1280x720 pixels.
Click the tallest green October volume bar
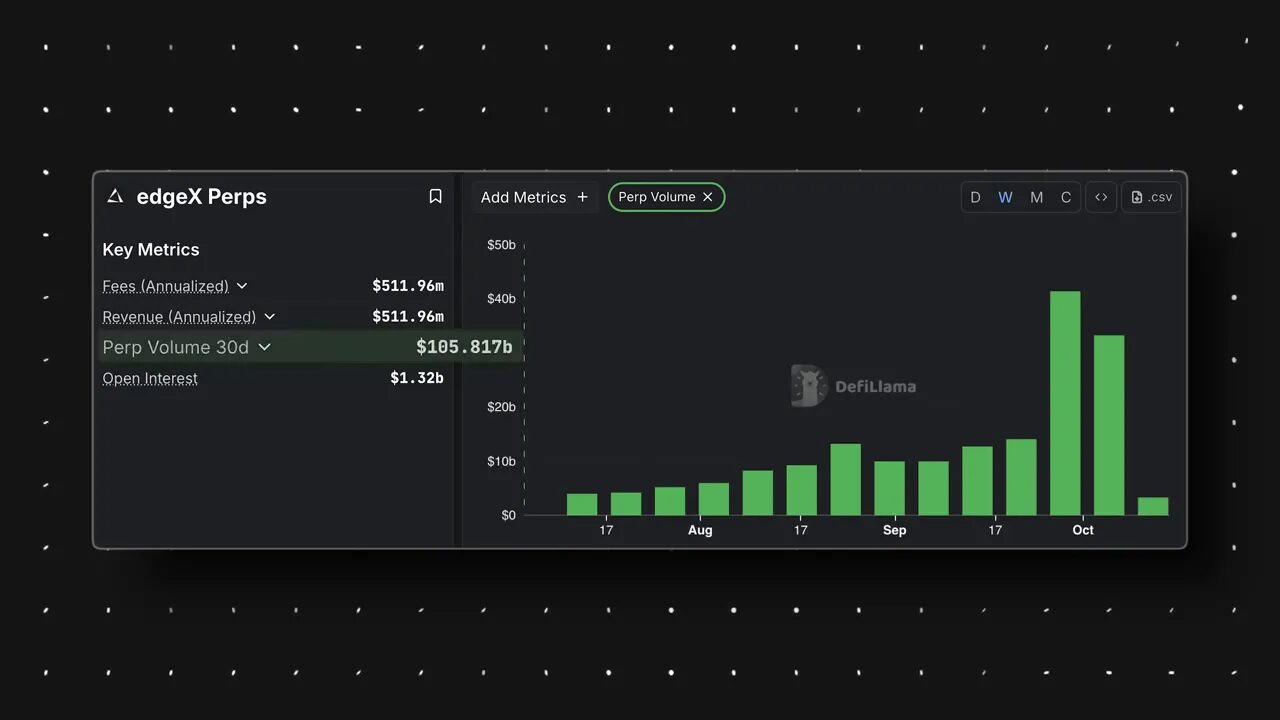coord(1065,400)
